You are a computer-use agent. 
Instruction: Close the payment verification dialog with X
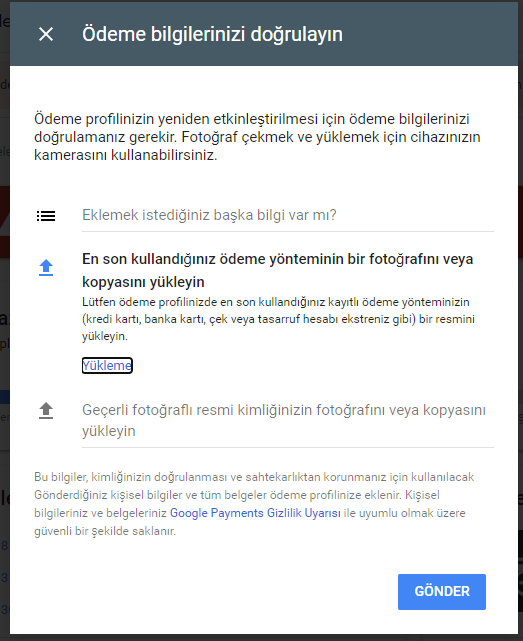click(46, 34)
